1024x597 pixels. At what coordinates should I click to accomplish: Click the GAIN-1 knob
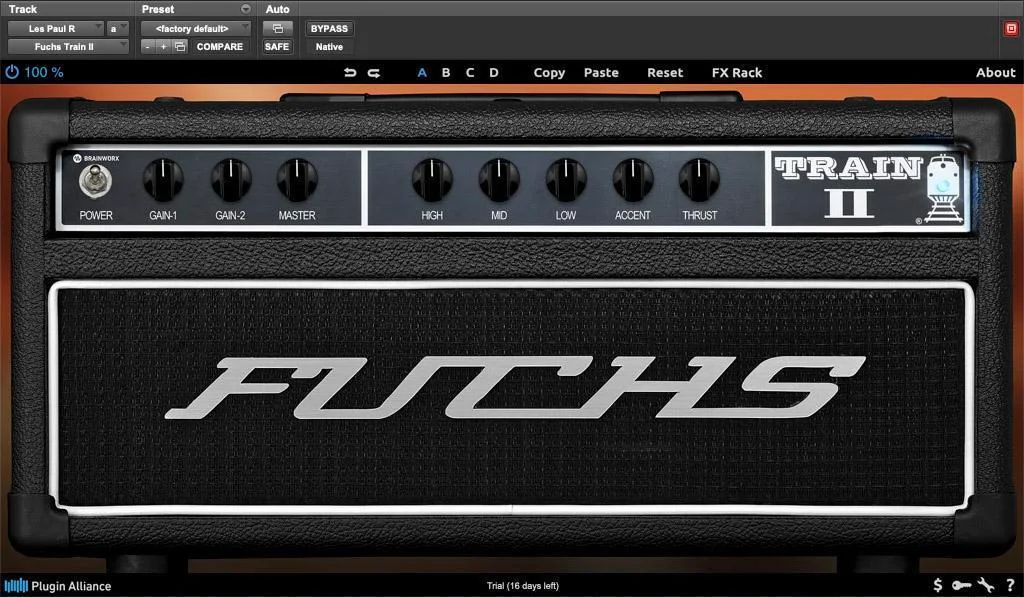pos(163,180)
